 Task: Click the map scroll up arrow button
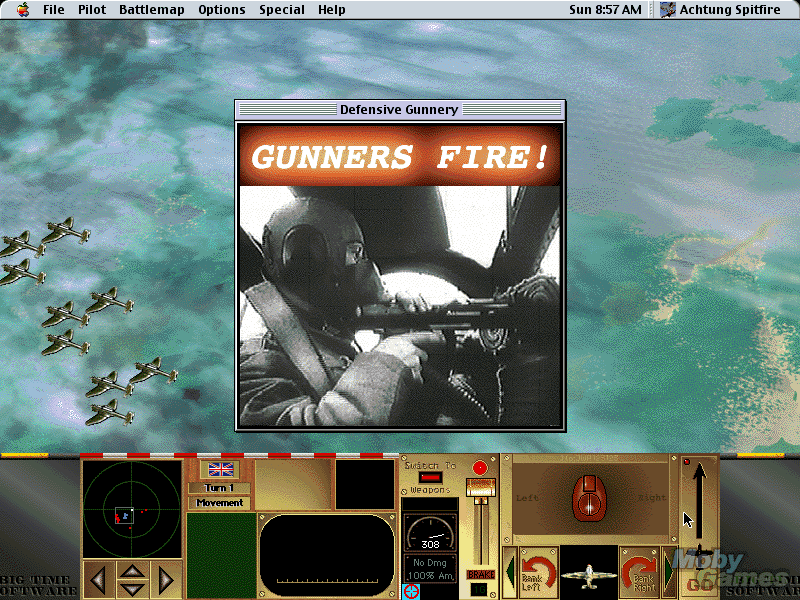coord(133,570)
